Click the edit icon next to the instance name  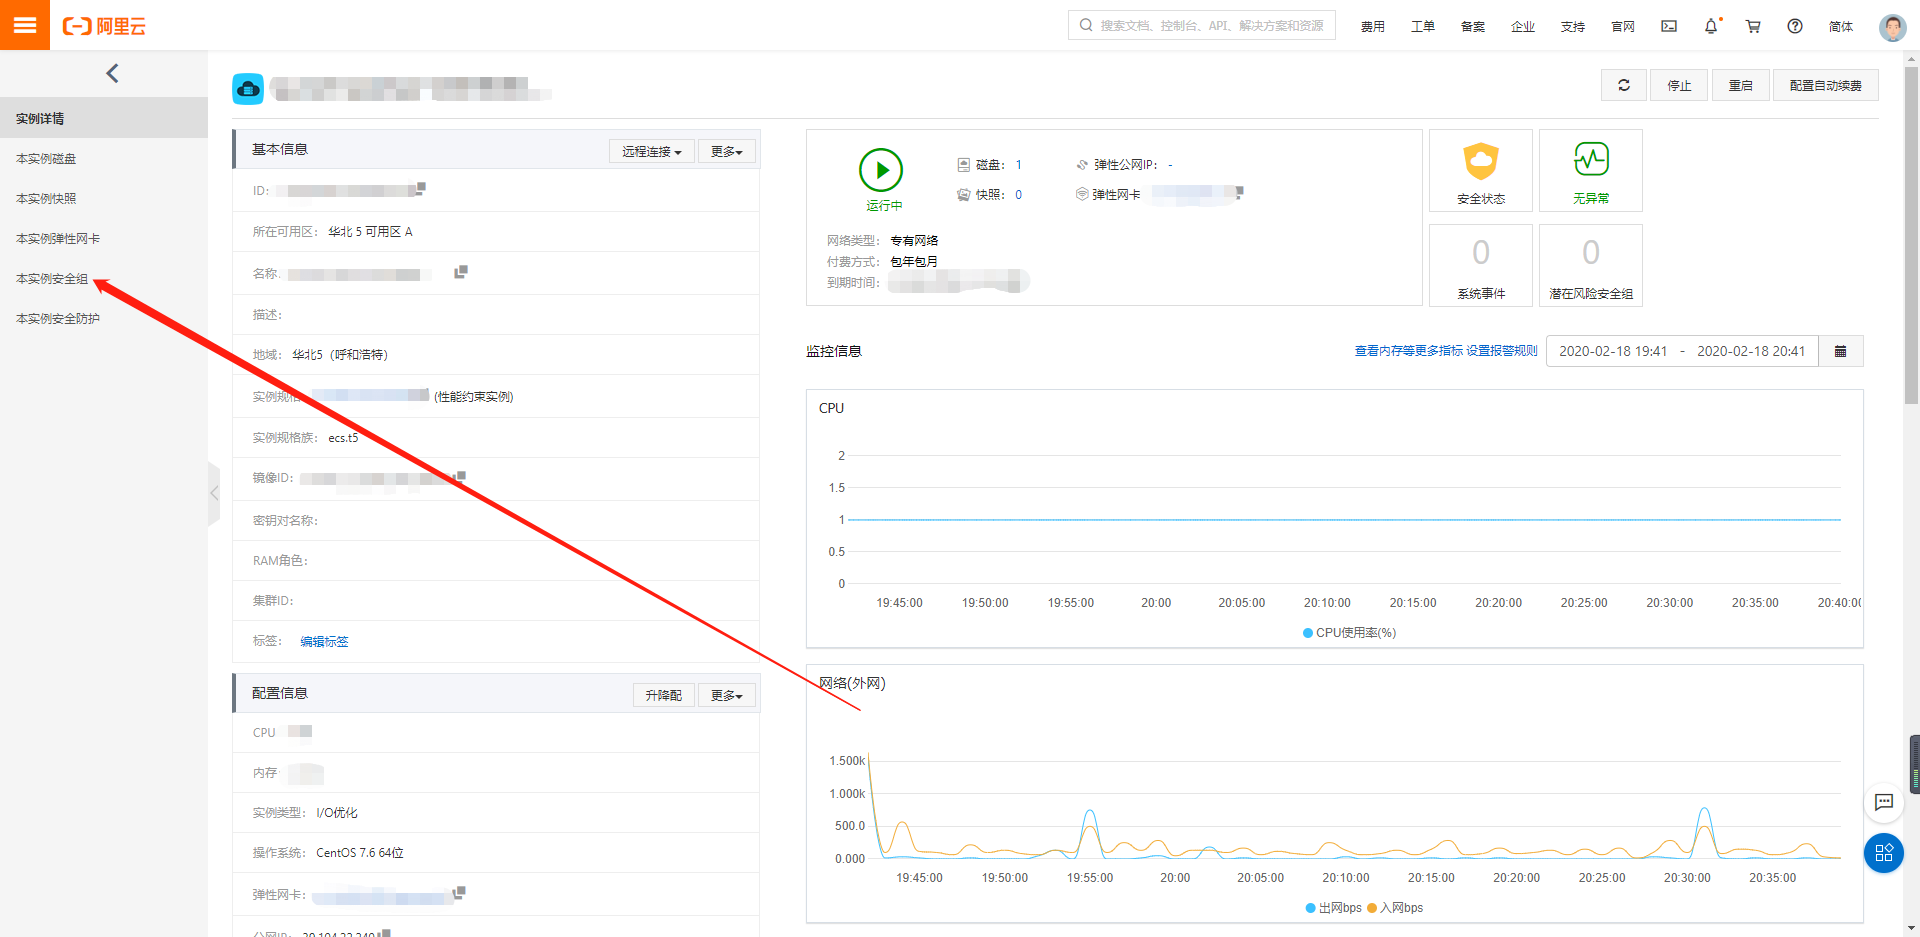461,272
